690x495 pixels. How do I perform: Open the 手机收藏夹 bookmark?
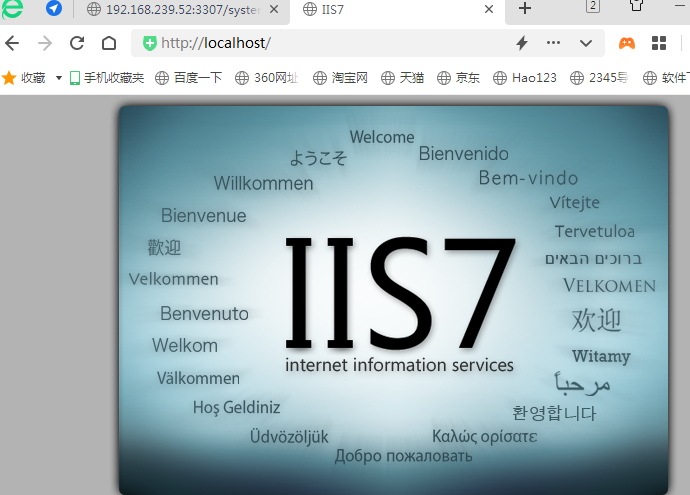point(107,78)
